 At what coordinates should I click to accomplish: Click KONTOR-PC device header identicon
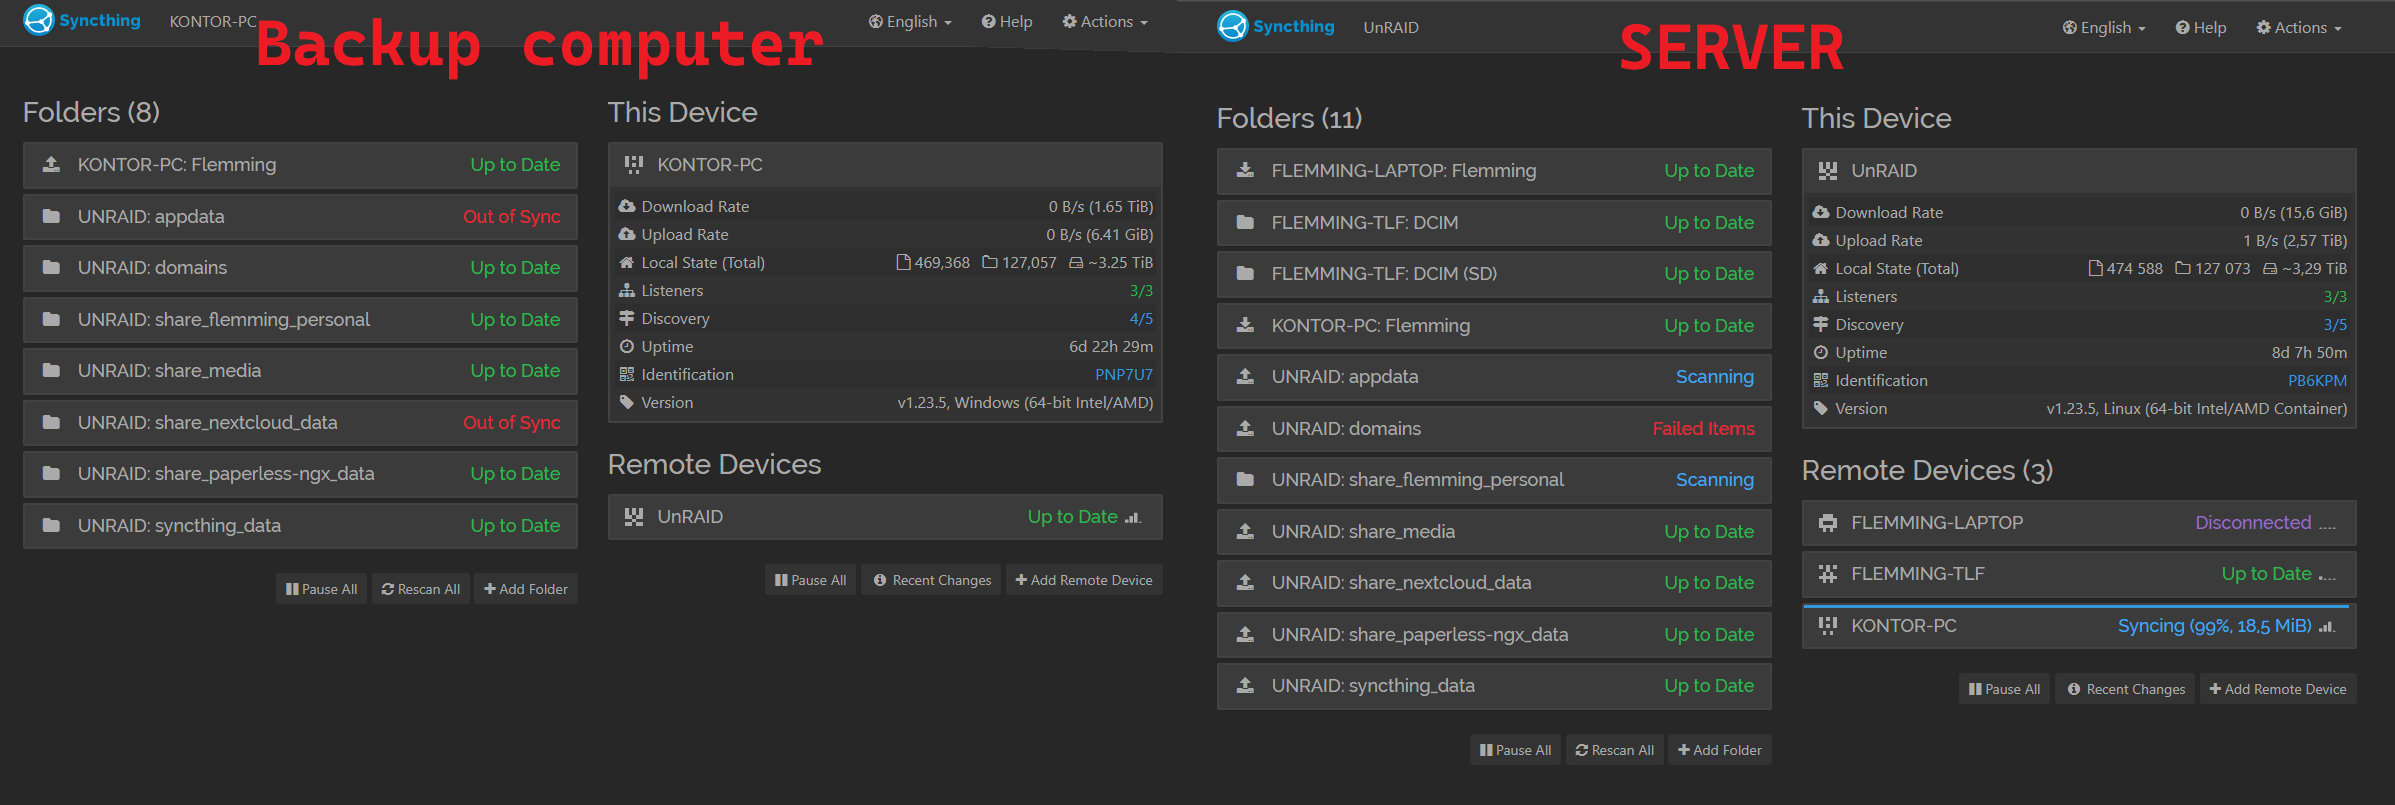634,165
